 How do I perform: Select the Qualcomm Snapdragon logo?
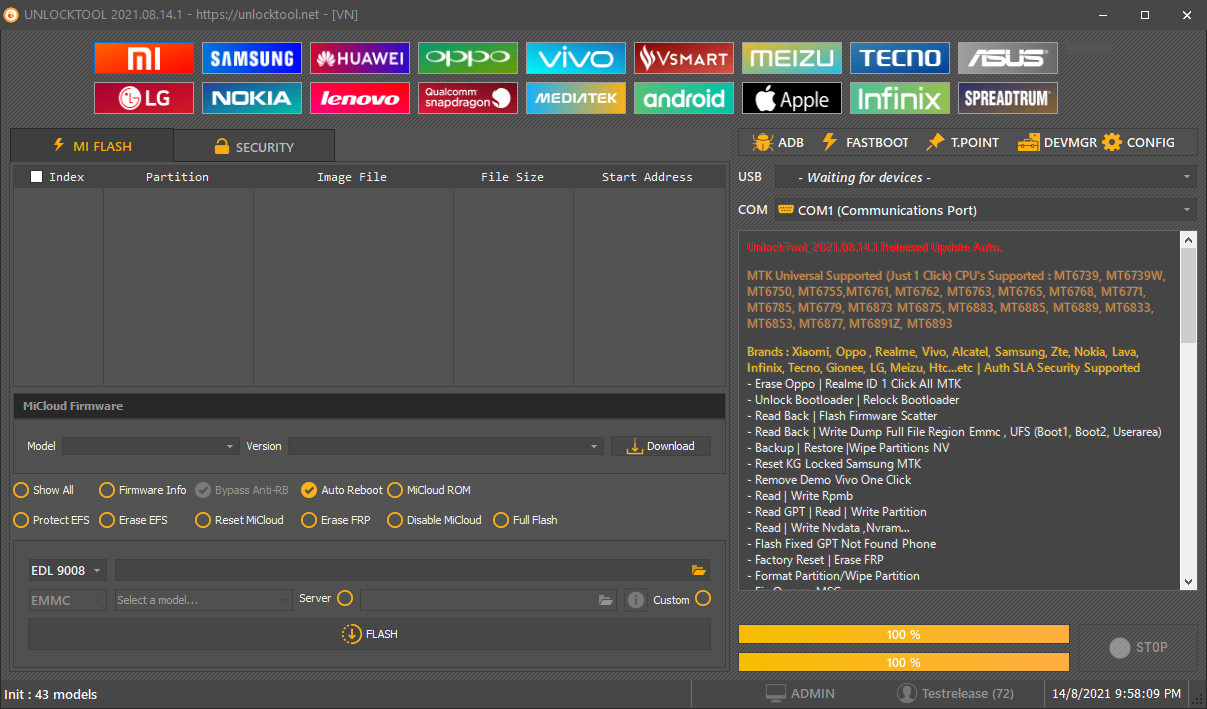click(468, 98)
